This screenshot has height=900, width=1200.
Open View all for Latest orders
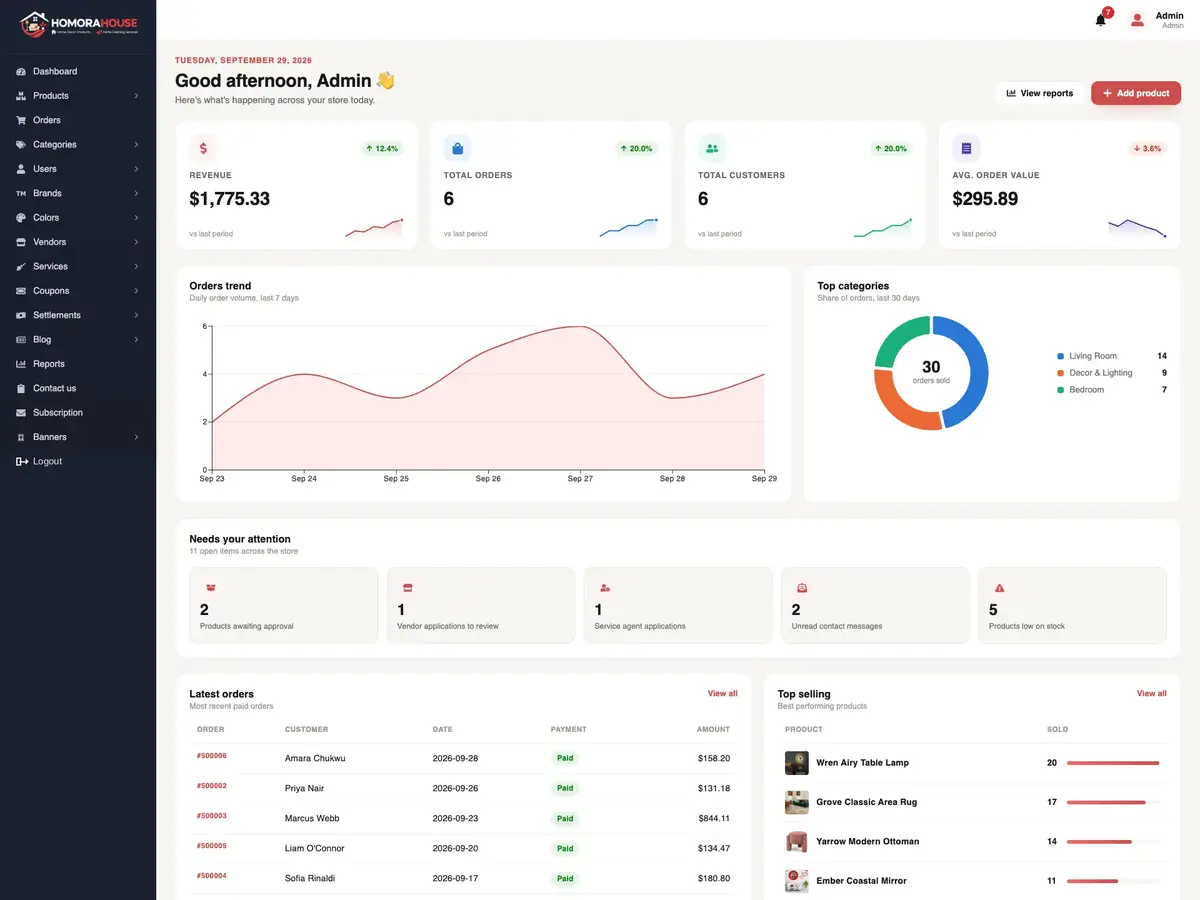[723, 693]
